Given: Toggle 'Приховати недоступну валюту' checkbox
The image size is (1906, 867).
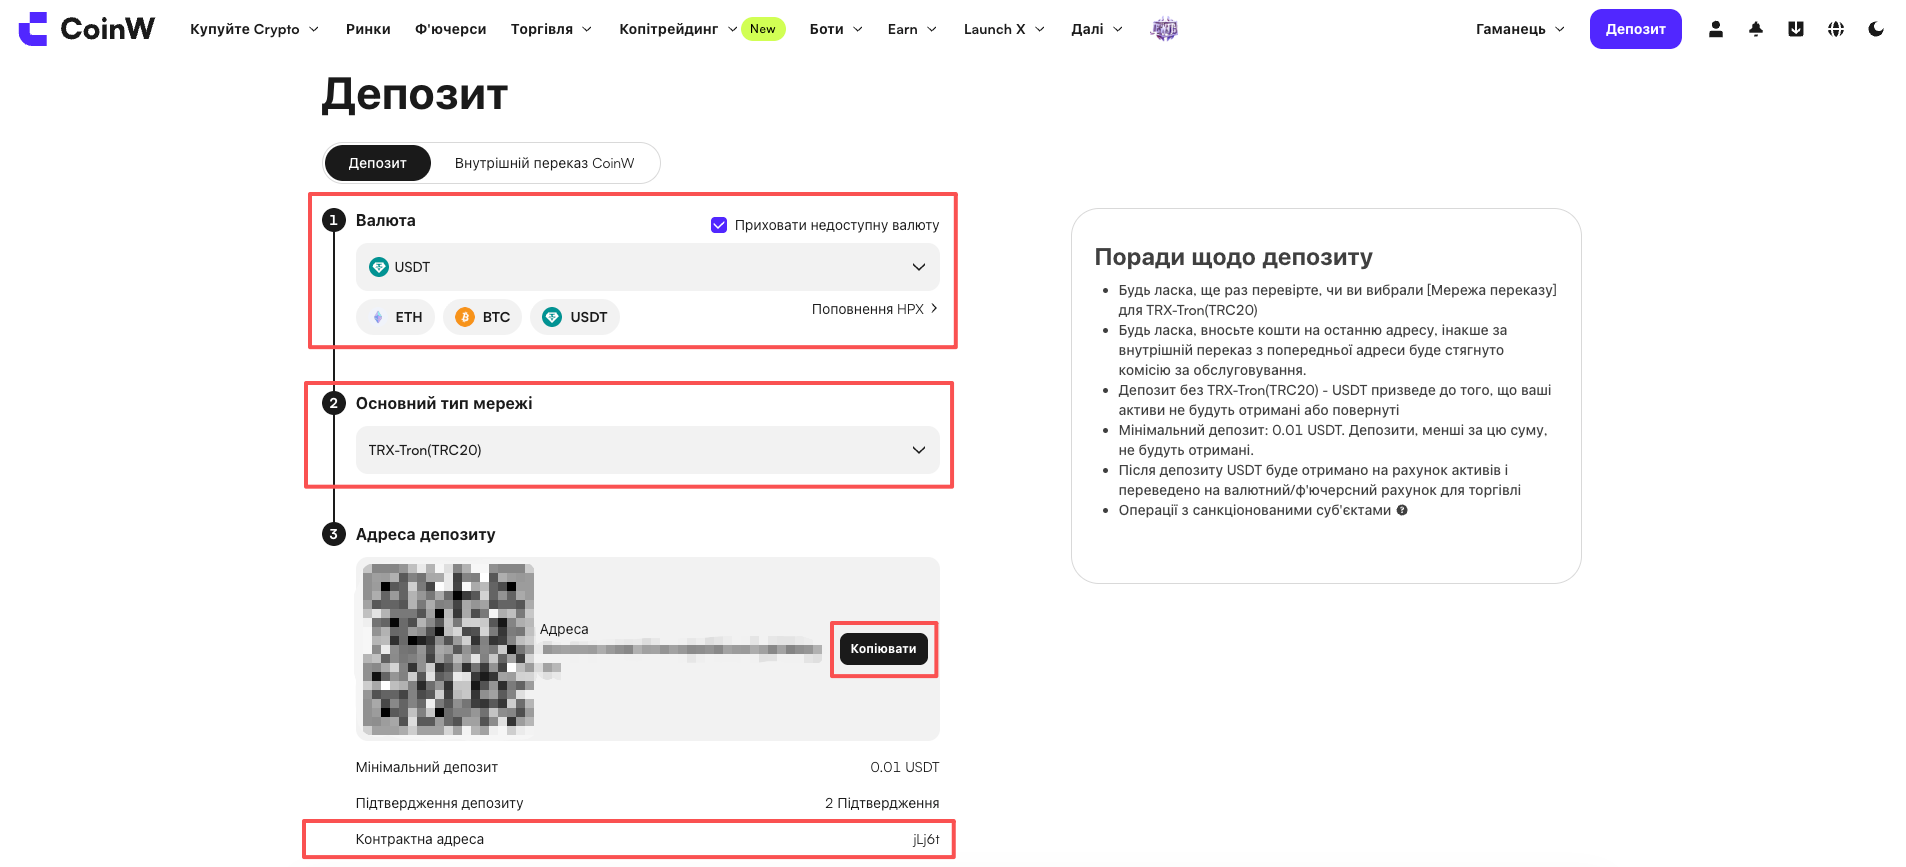Looking at the screenshot, I should tap(719, 225).
